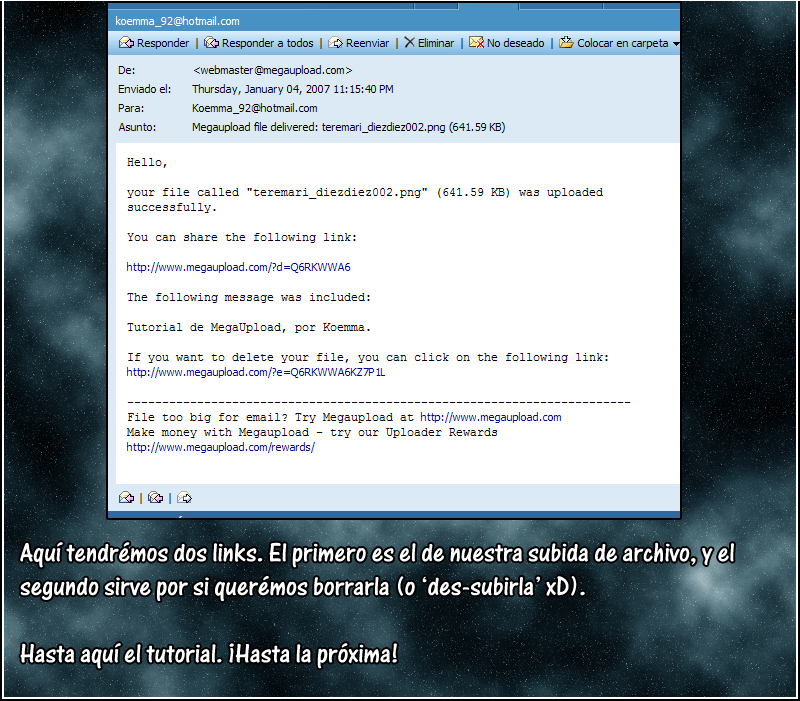
Task: Click sender address webmaster@megaupload.com
Action: pyautogui.click(x=272, y=70)
